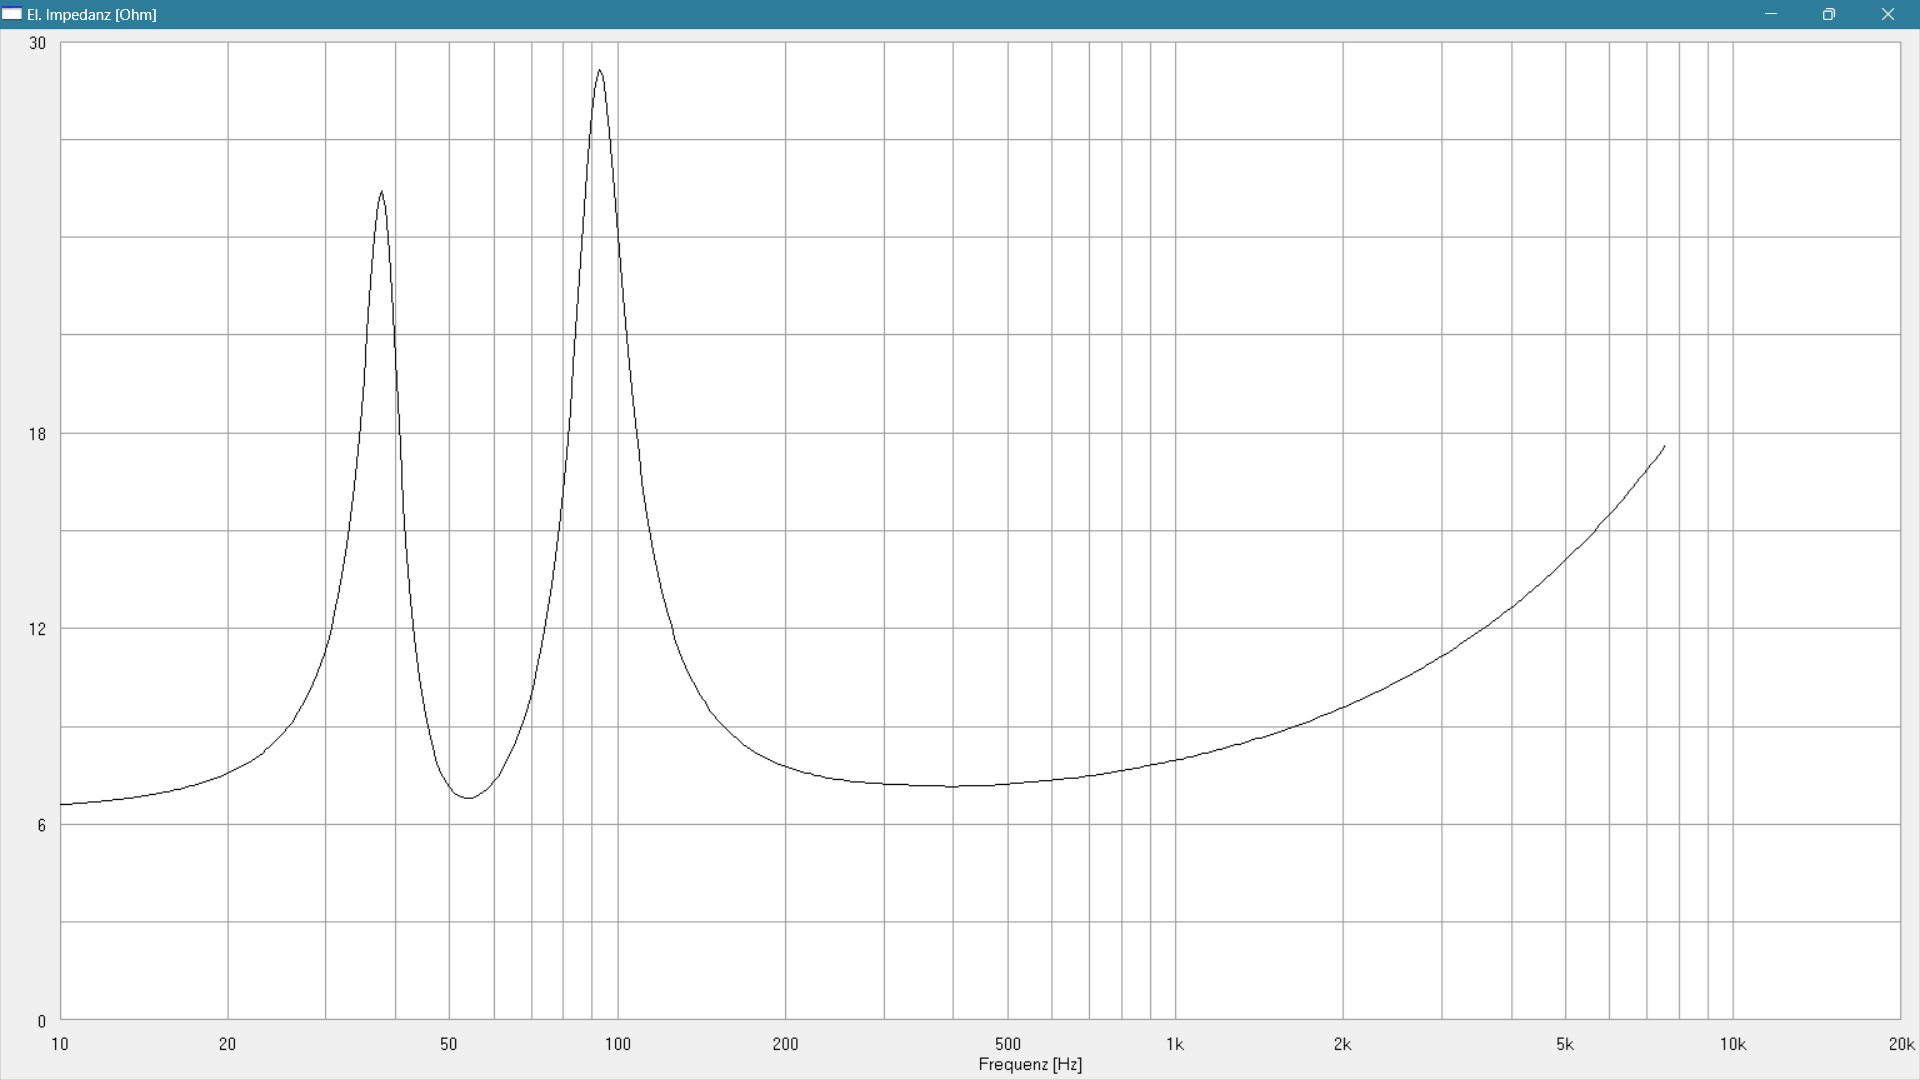Click the curve minimum between the two peaks

tap(468, 797)
